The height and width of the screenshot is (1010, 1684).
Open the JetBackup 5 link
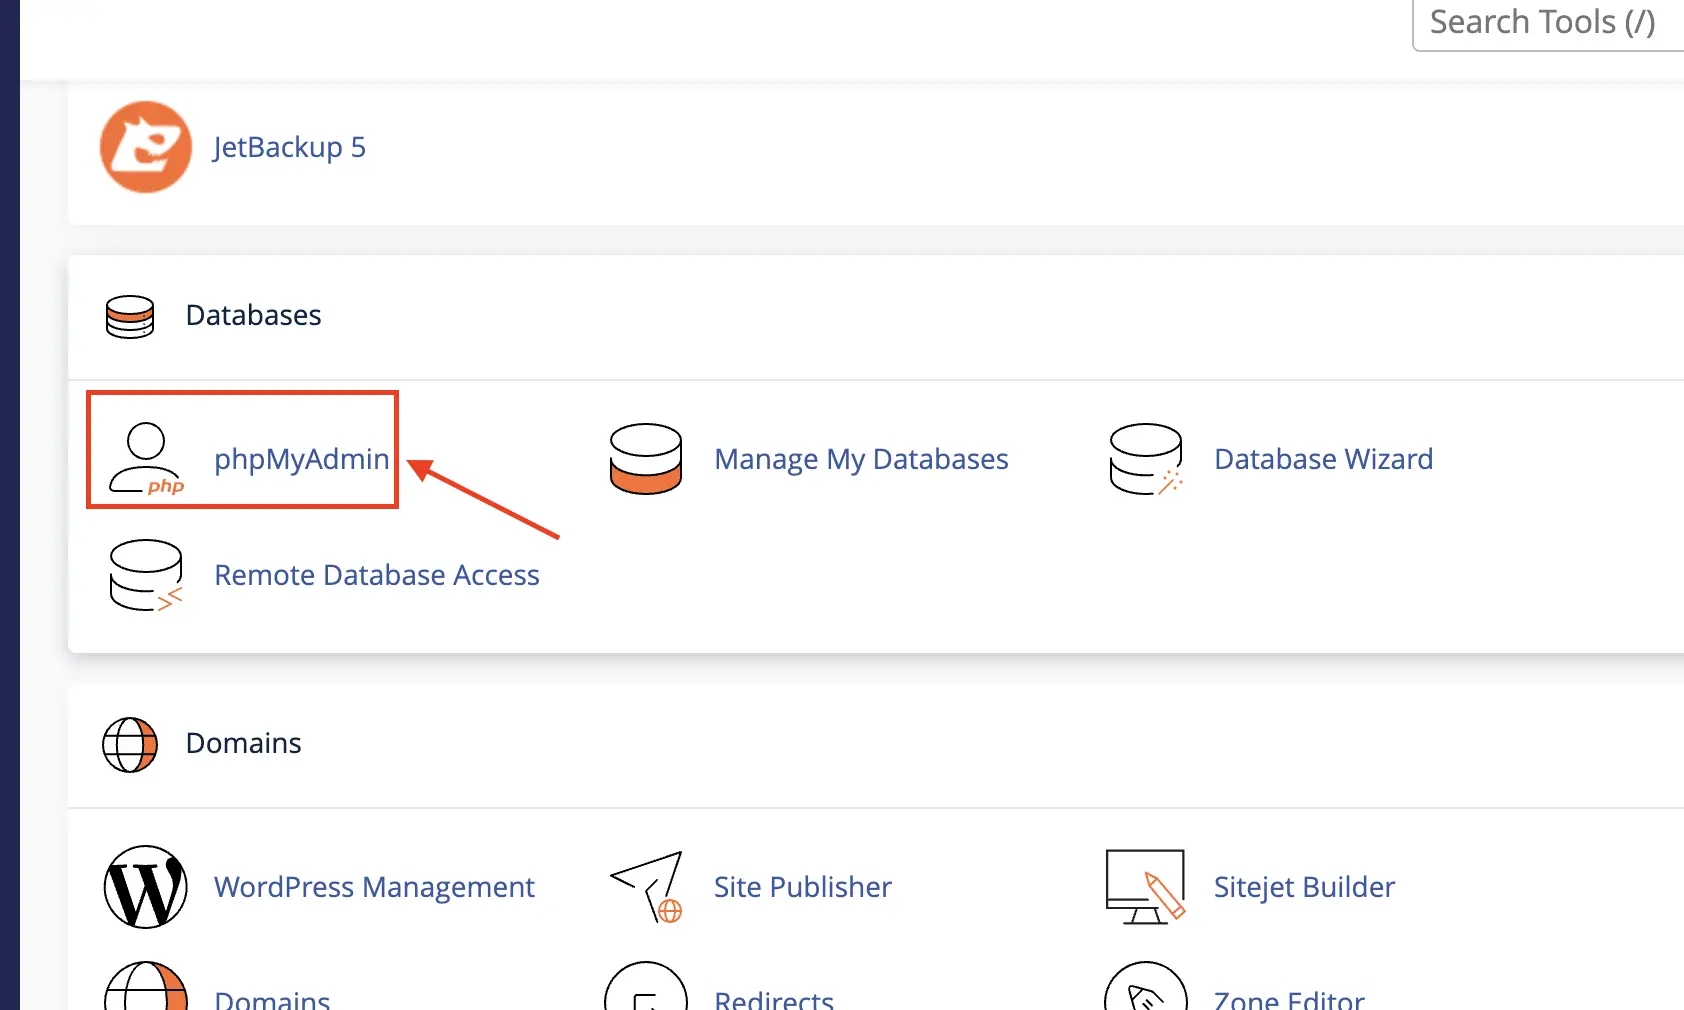pos(289,147)
